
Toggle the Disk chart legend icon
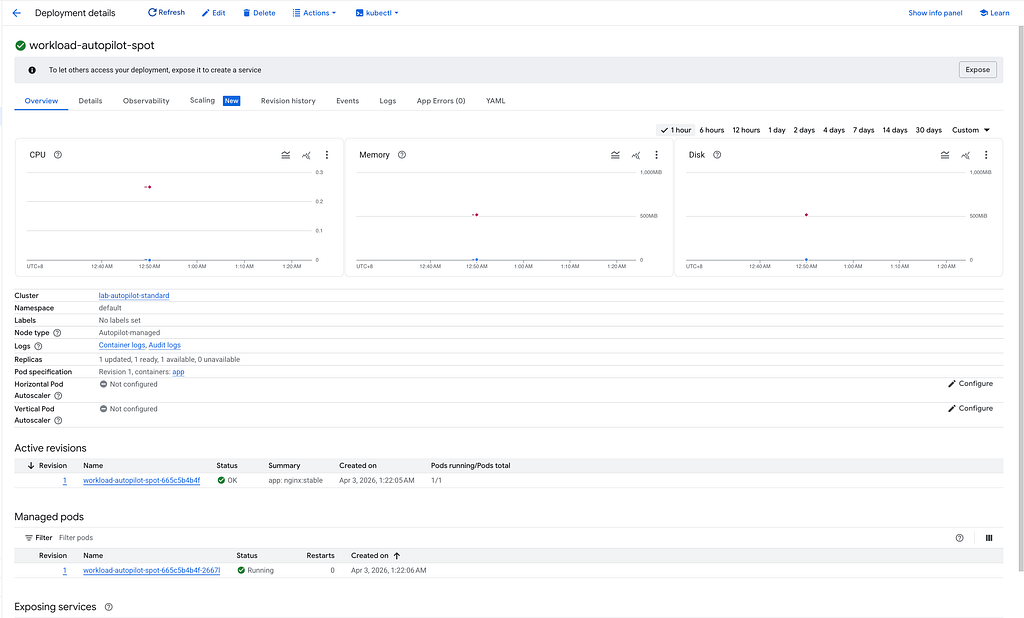(x=945, y=155)
